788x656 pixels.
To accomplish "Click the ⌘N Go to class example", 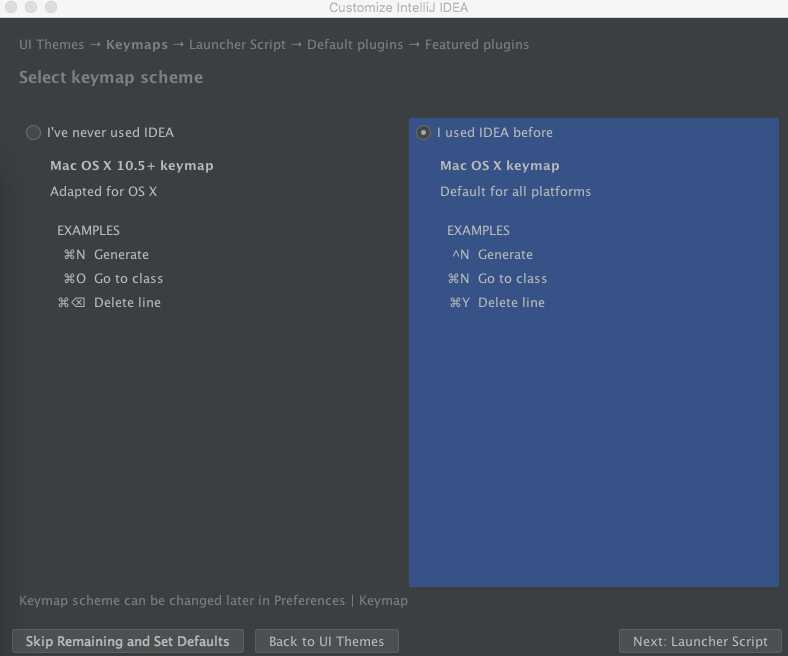I will [497, 278].
